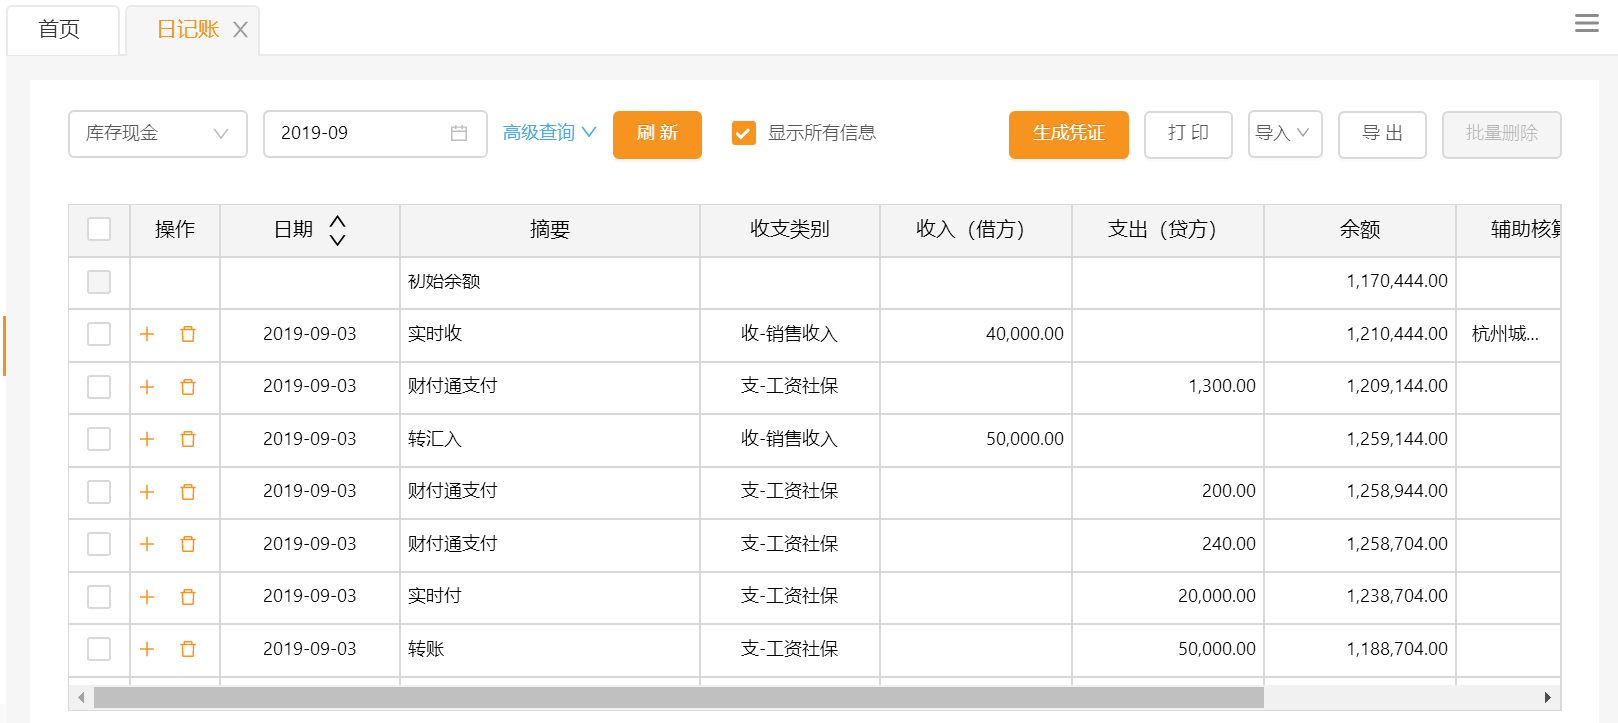The width and height of the screenshot is (1618, 723).
Task: Toggle the select-all header checkbox
Action: [99, 229]
